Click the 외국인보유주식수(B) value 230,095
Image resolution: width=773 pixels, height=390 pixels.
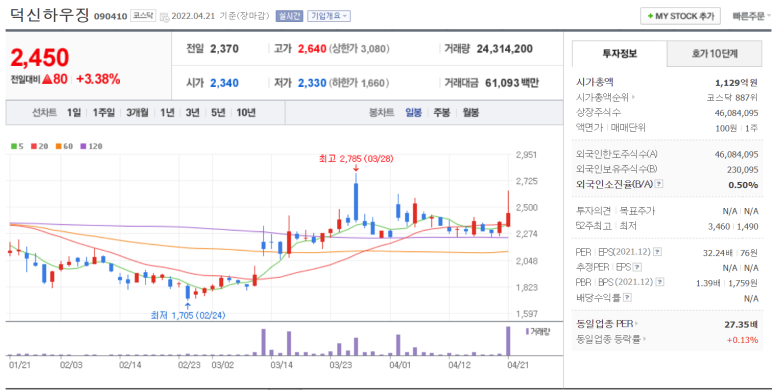(741, 169)
